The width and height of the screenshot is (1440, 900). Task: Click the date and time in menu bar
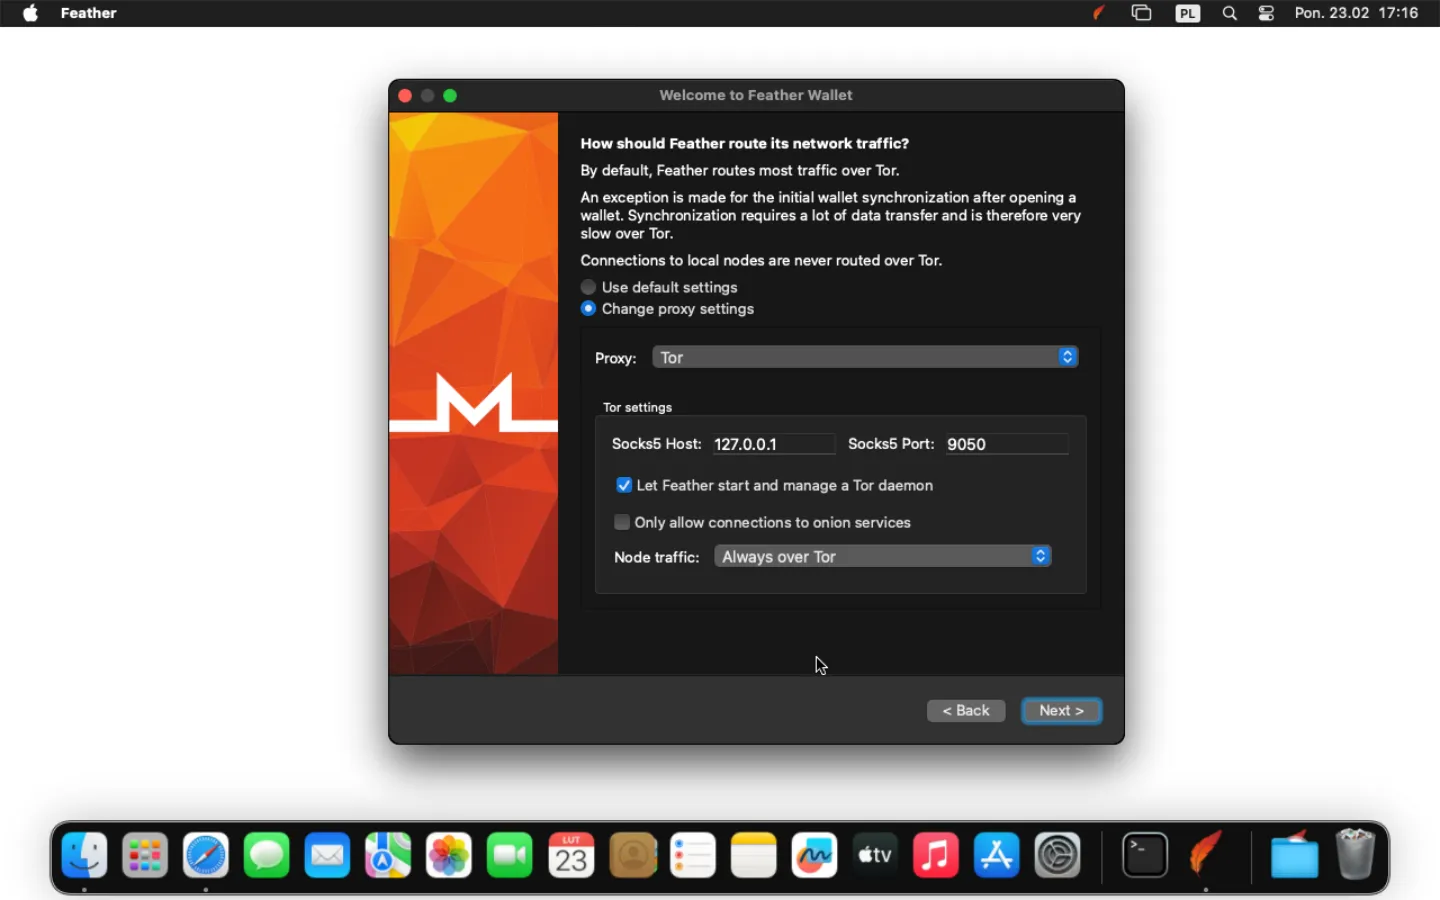point(1357,14)
